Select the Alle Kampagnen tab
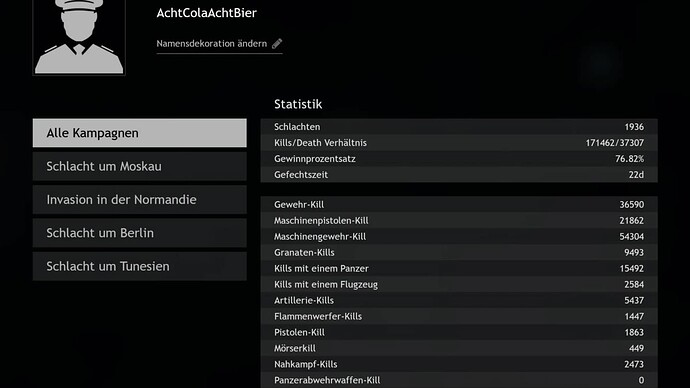 (x=139, y=133)
